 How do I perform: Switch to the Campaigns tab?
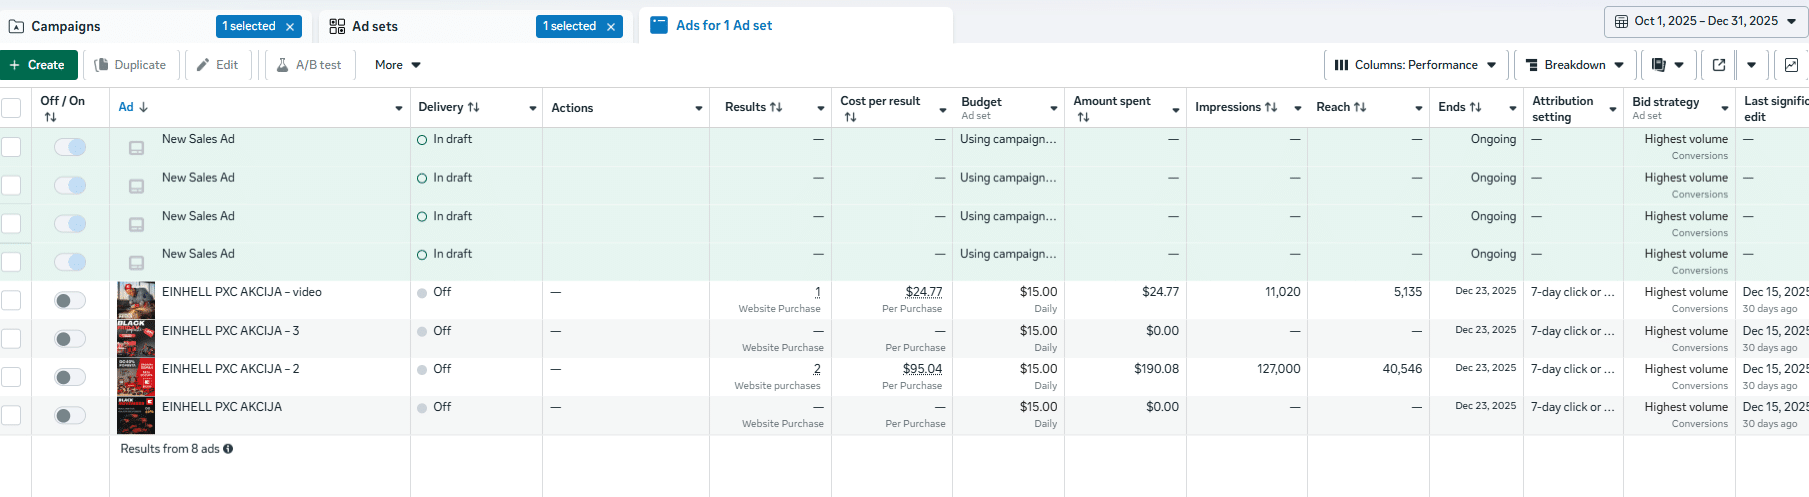66,26
